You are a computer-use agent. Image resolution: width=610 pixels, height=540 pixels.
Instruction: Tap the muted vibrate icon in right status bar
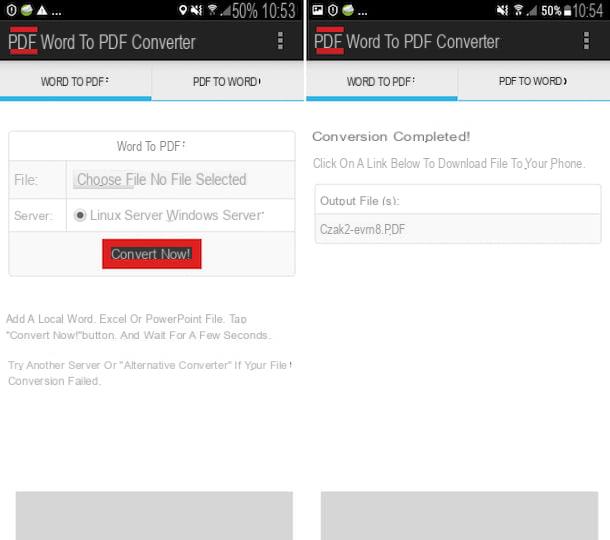point(502,10)
